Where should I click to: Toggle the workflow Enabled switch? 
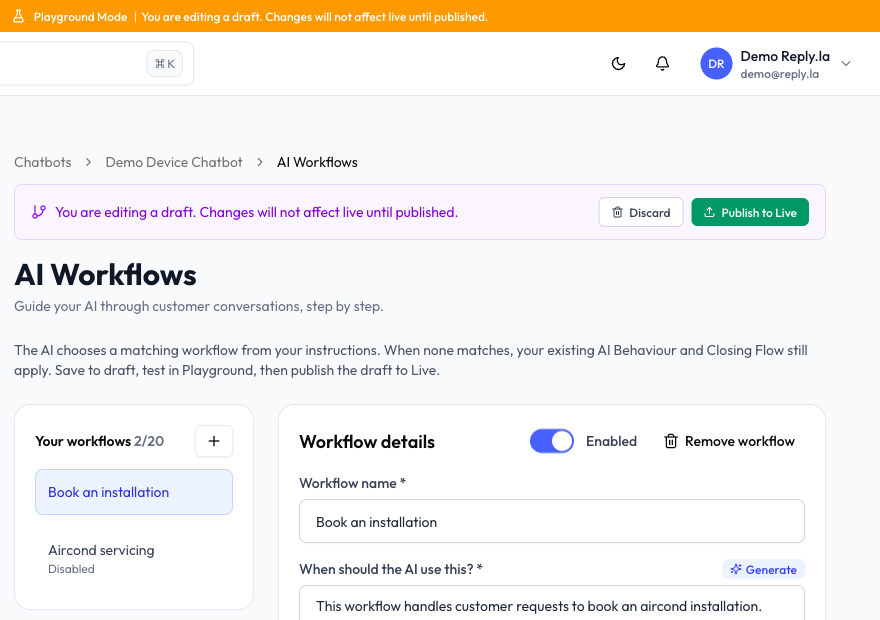(552, 441)
